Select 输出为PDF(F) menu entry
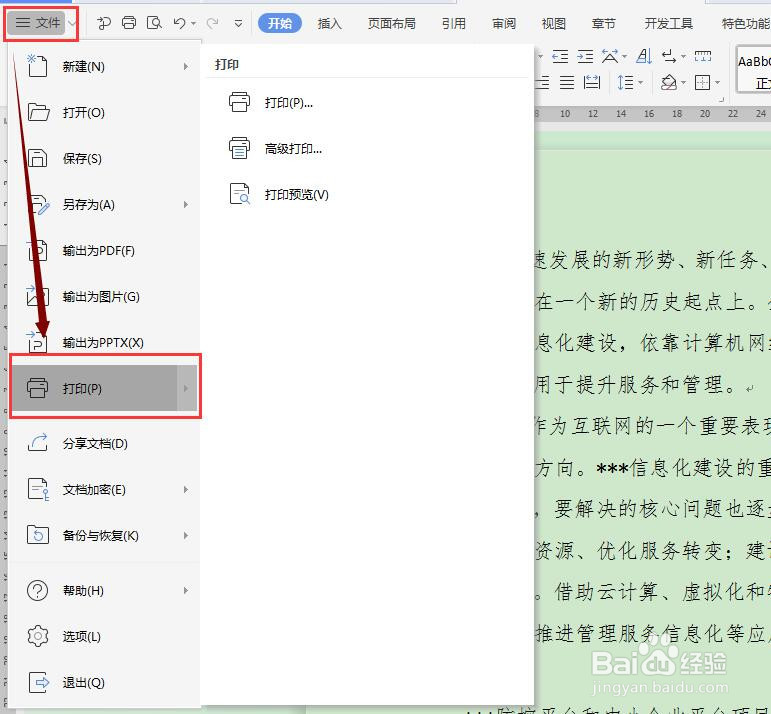The width and height of the screenshot is (771, 714). coord(104,250)
